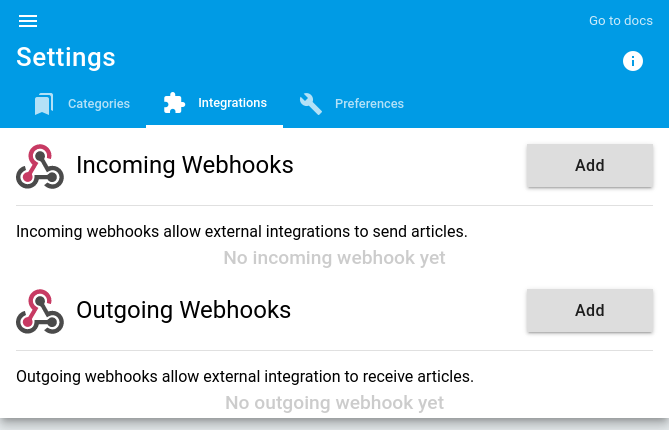Click the Incoming Webhooks heading
The image size is (669, 430).
185,165
